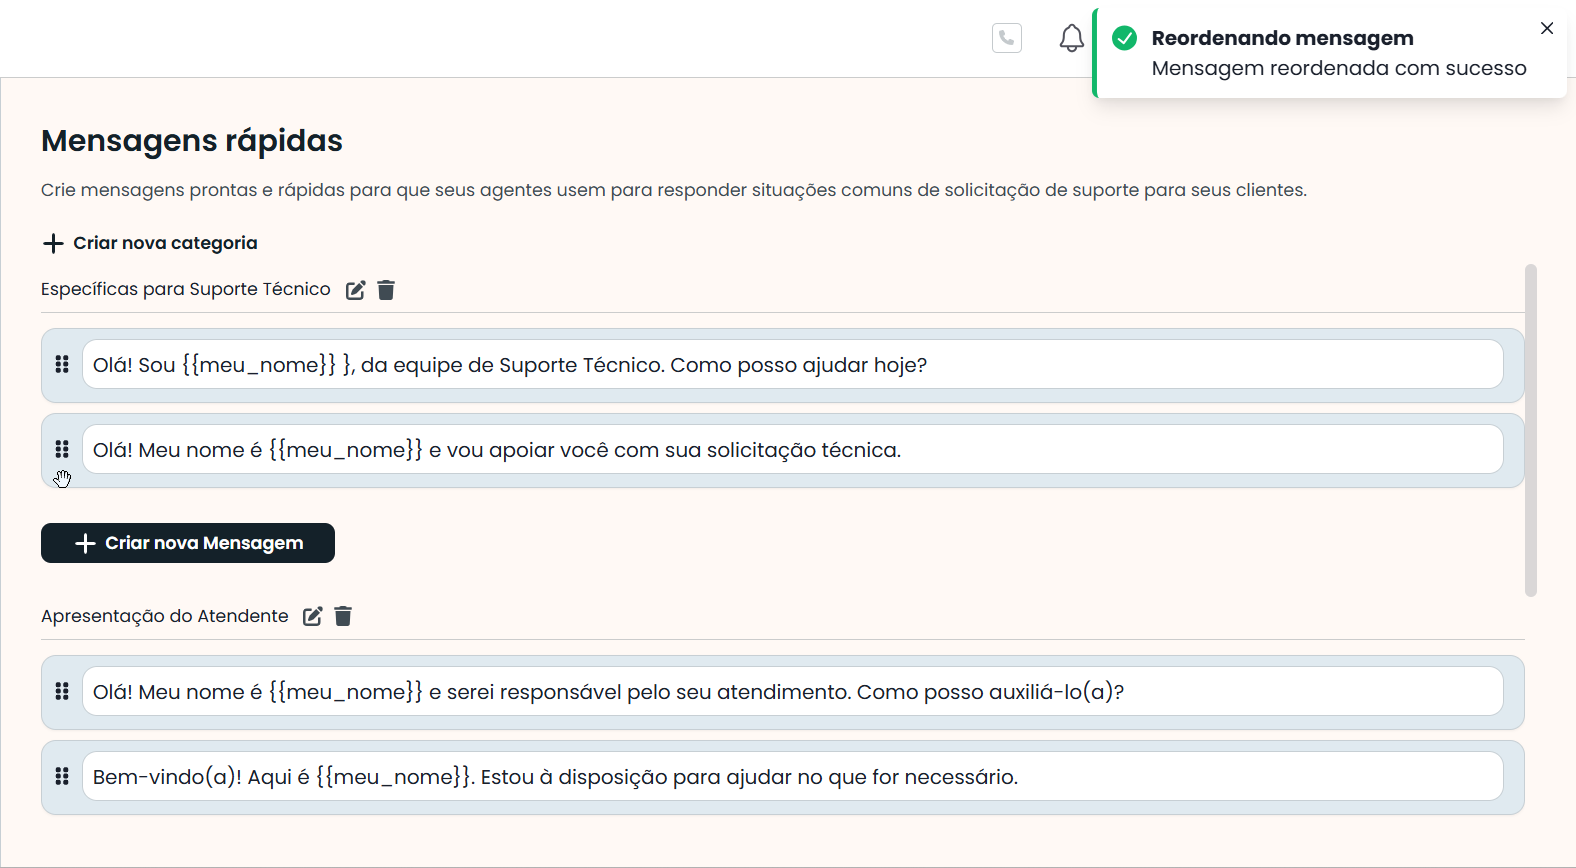Click drag handle of serei responsável message

click(62, 692)
